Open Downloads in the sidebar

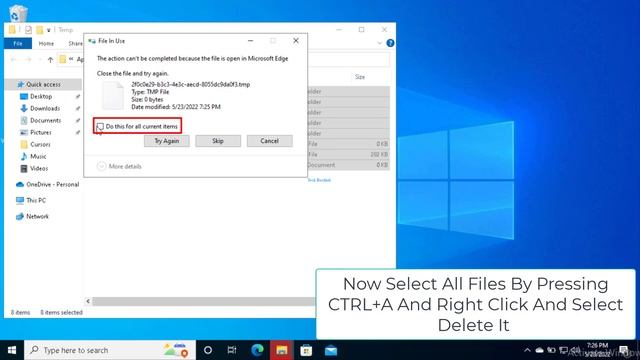[45, 108]
